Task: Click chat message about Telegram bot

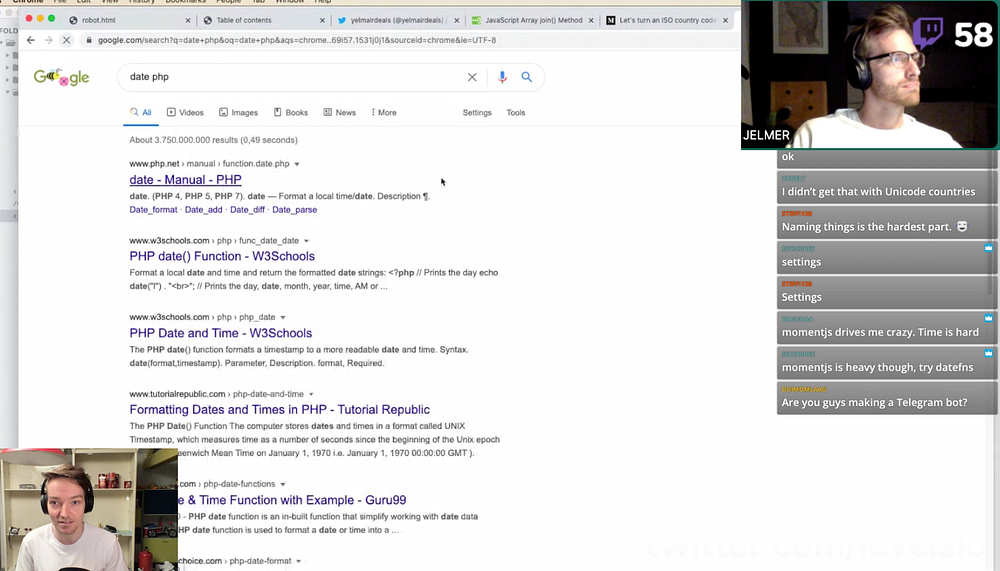Action: click(x=886, y=398)
